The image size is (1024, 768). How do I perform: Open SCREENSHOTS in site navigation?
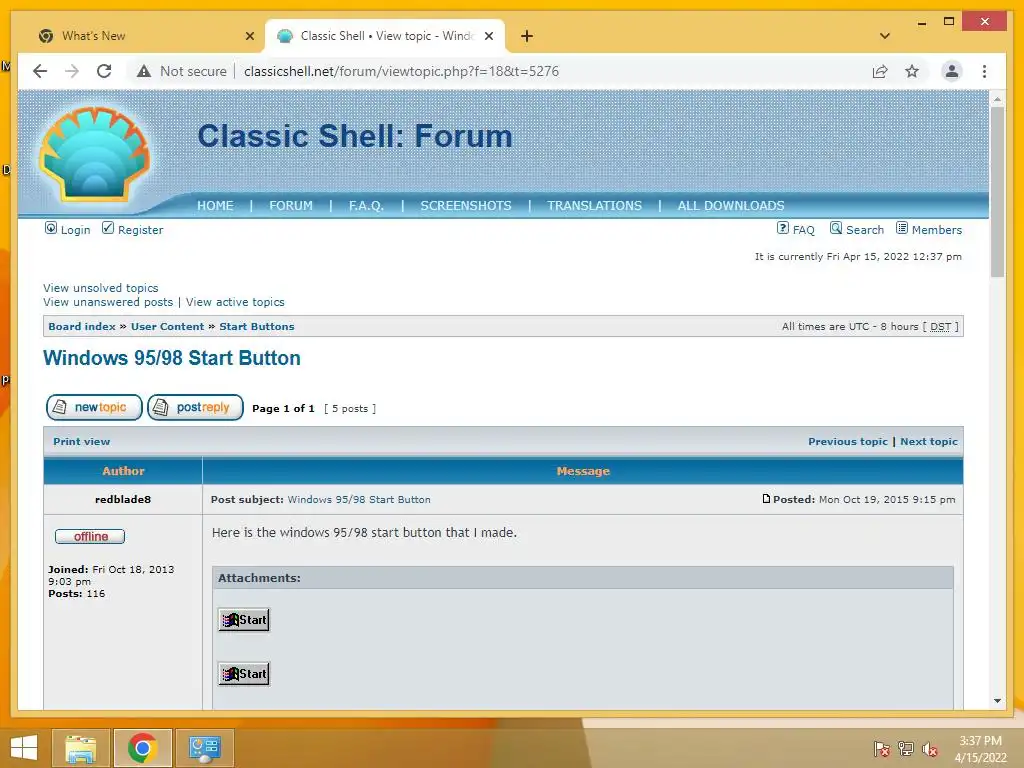(x=466, y=206)
